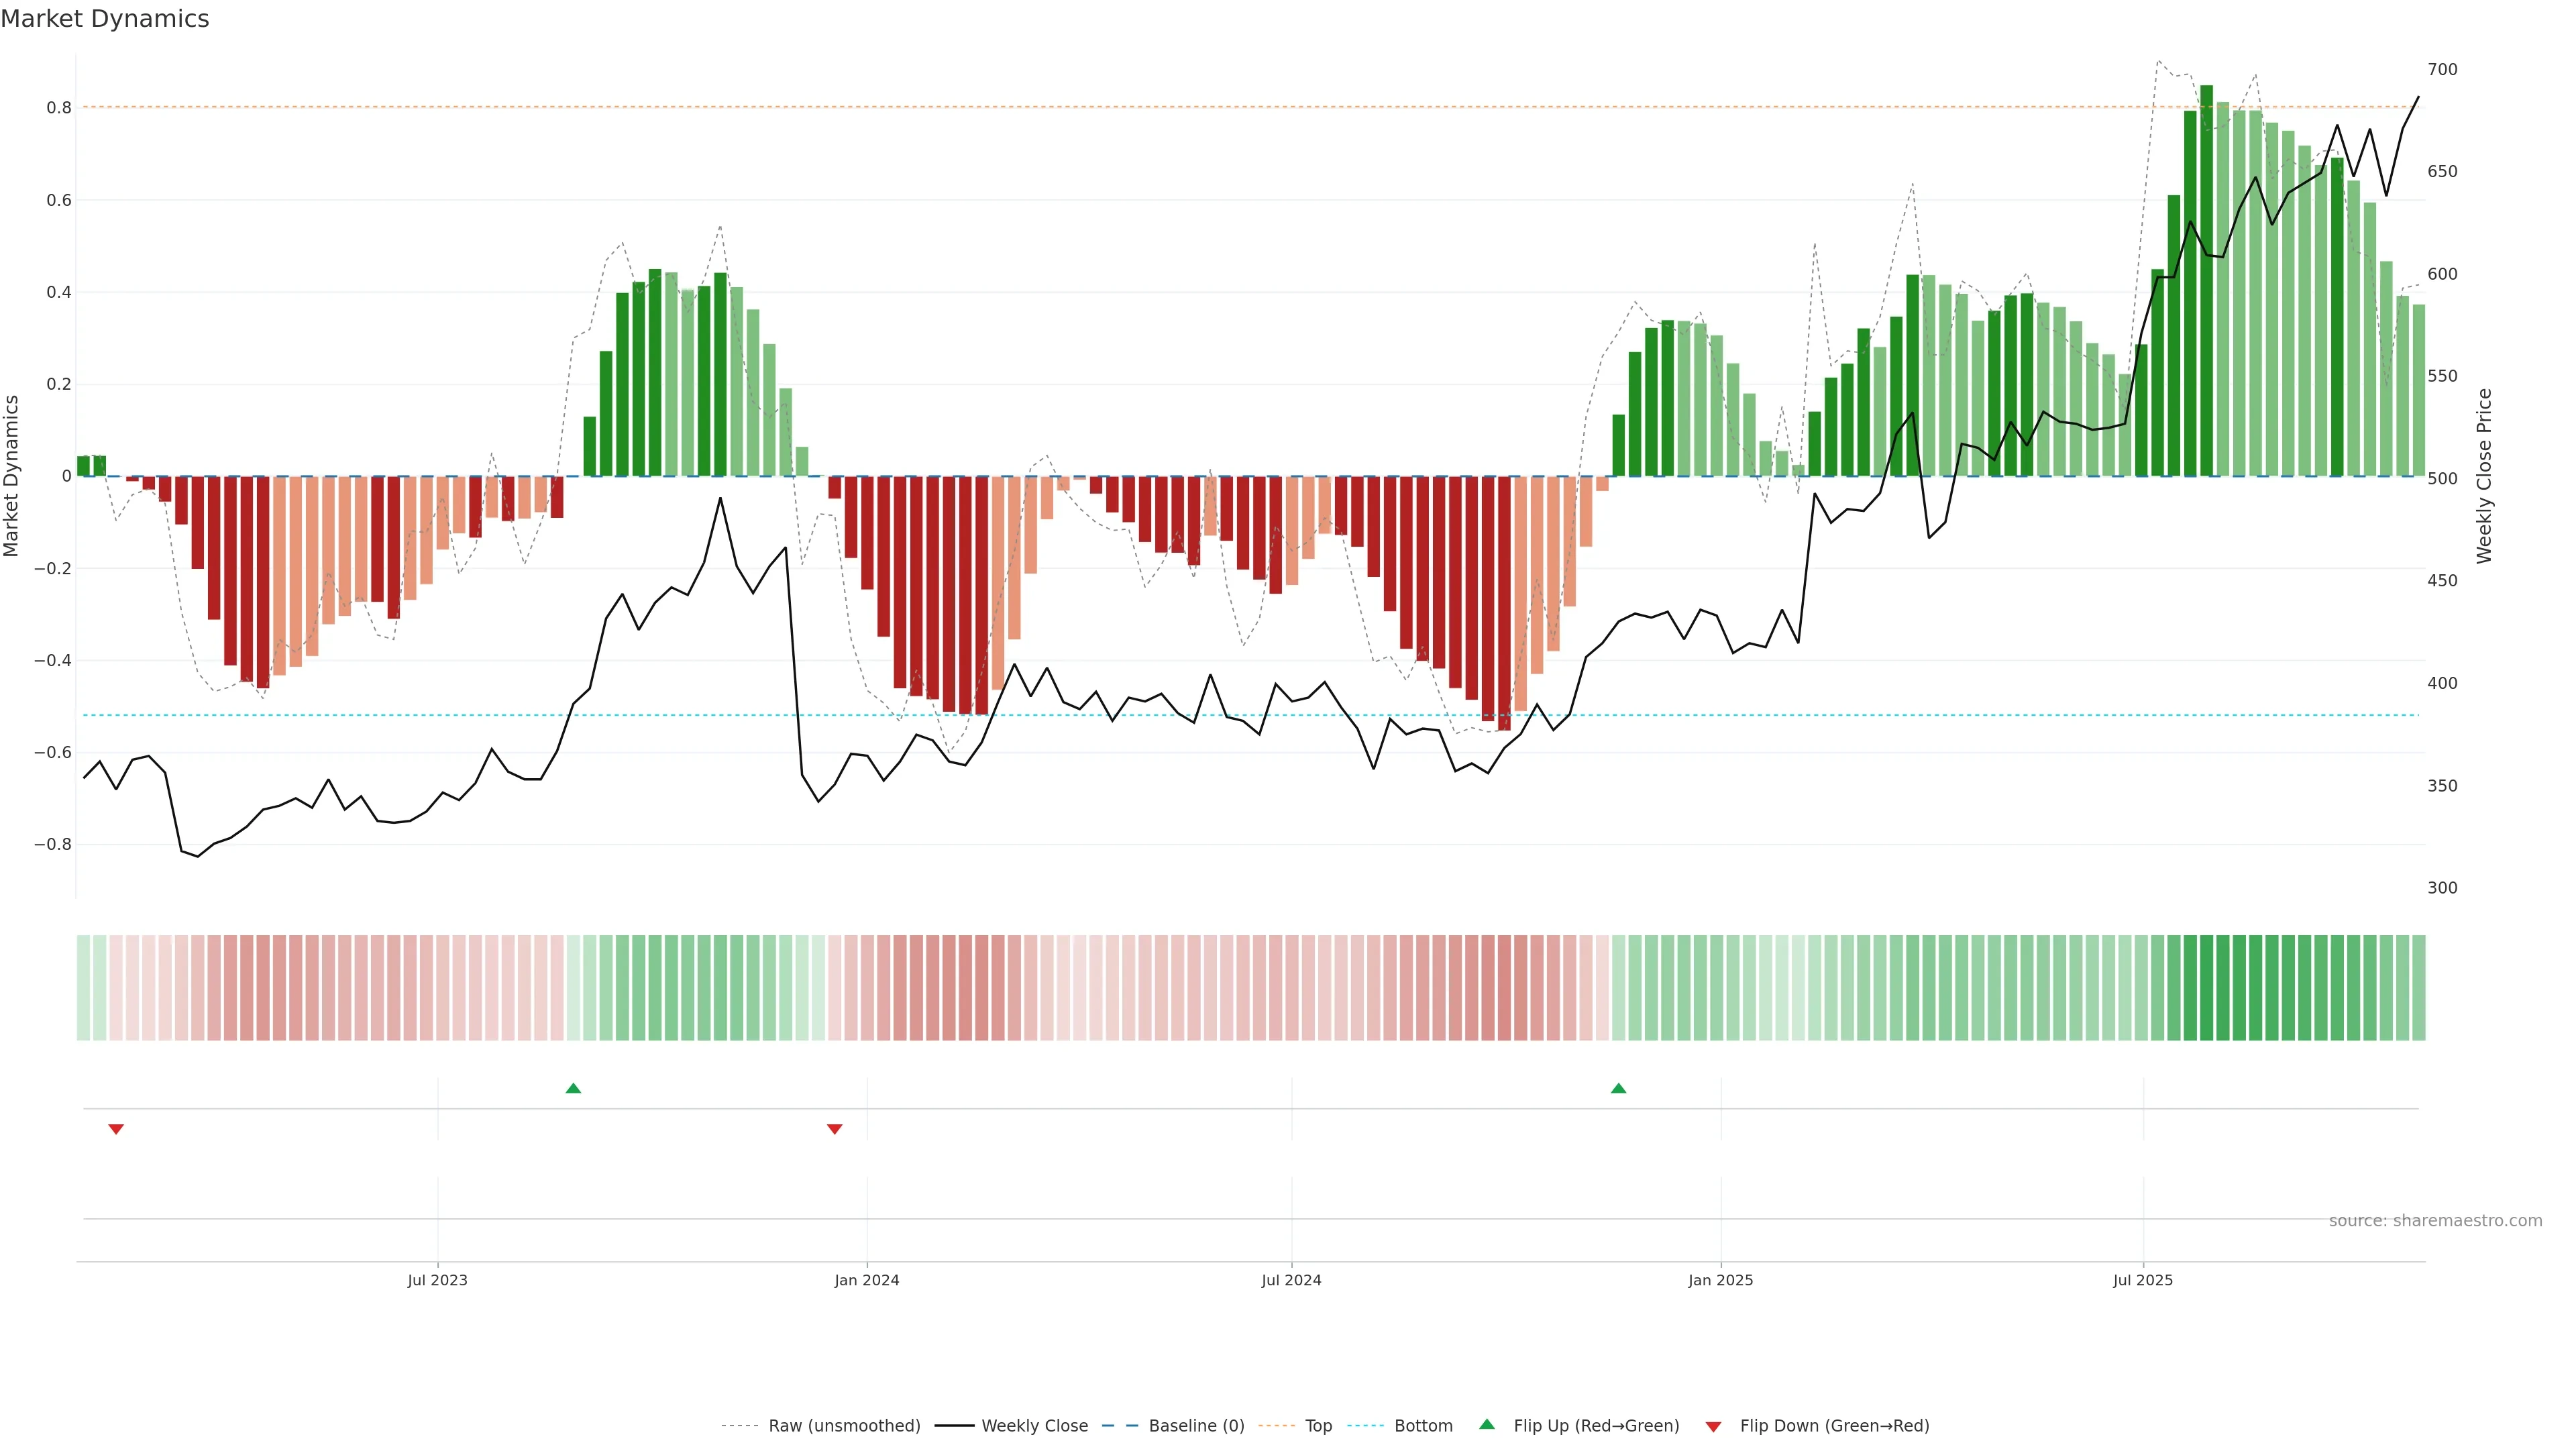Click the leftmost red Flip Down triangle marker
This screenshot has height=1449, width=2576.
point(116,1129)
